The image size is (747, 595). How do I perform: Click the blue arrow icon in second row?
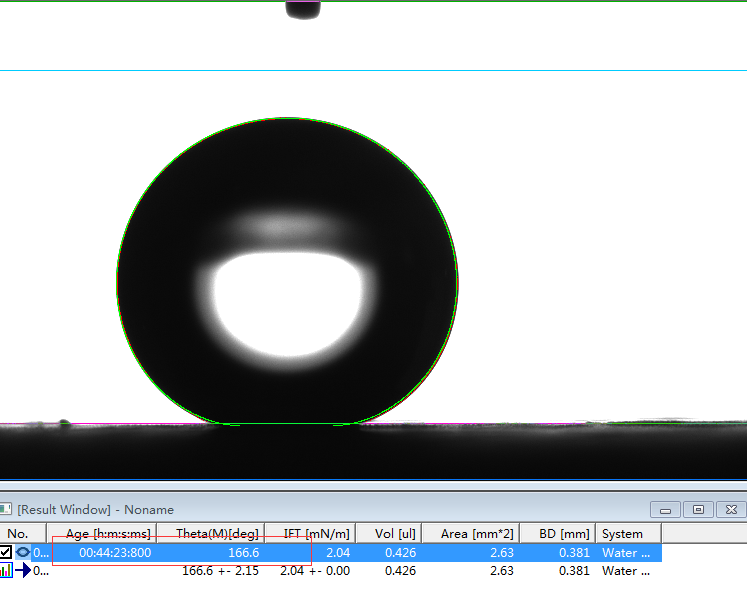coord(23,571)
